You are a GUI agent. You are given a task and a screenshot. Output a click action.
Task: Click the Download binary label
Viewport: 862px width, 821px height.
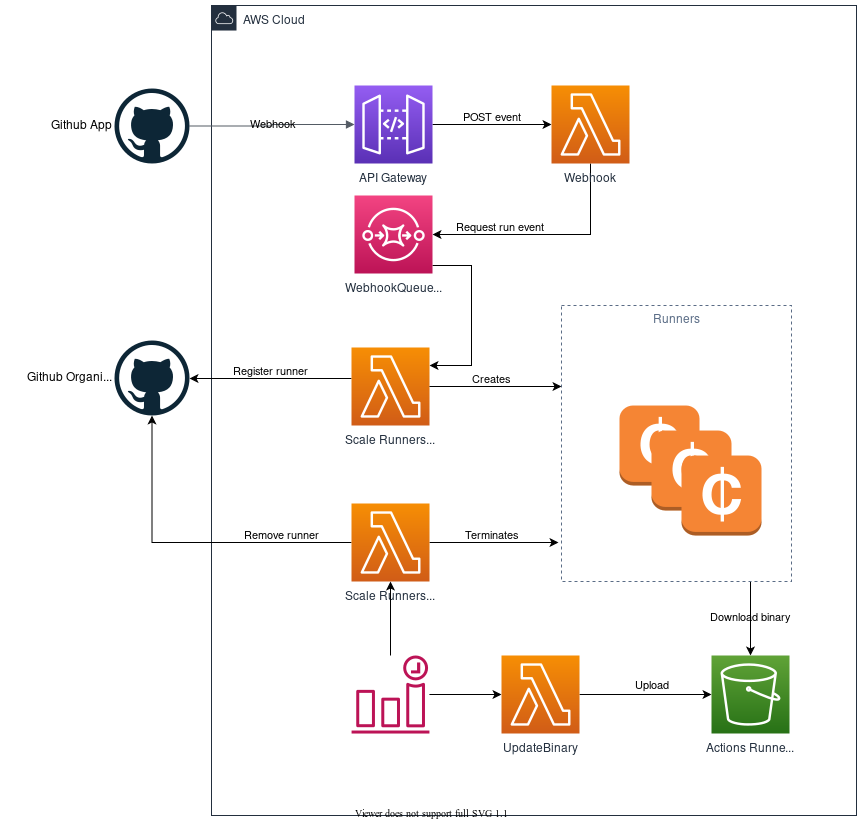750,617
